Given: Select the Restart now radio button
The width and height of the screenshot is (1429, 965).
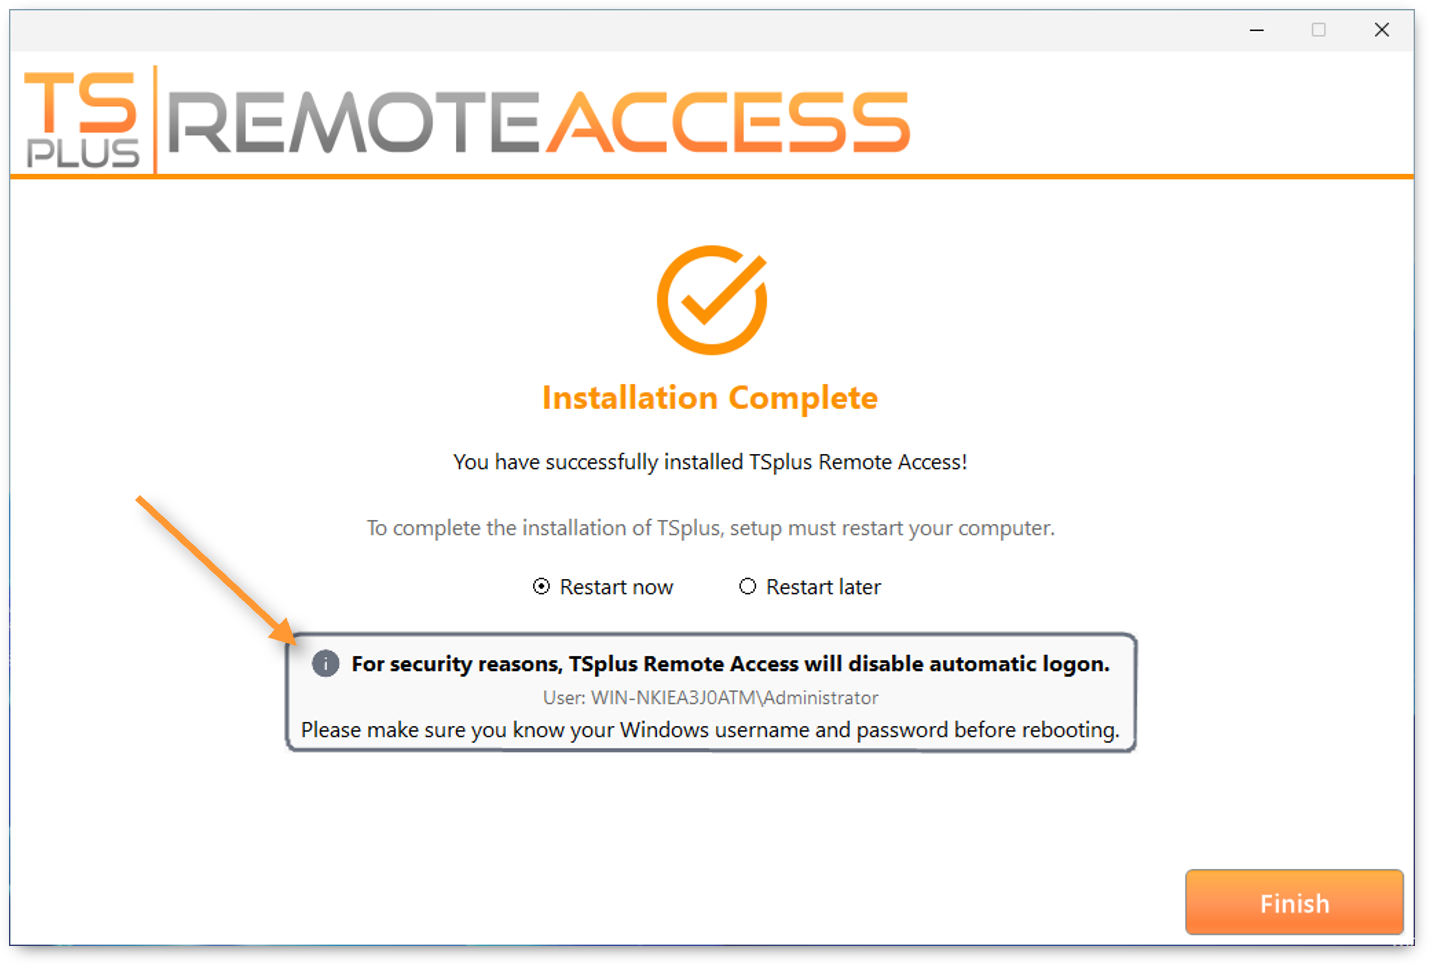Looking at the screenshot, I should [541, 587].
